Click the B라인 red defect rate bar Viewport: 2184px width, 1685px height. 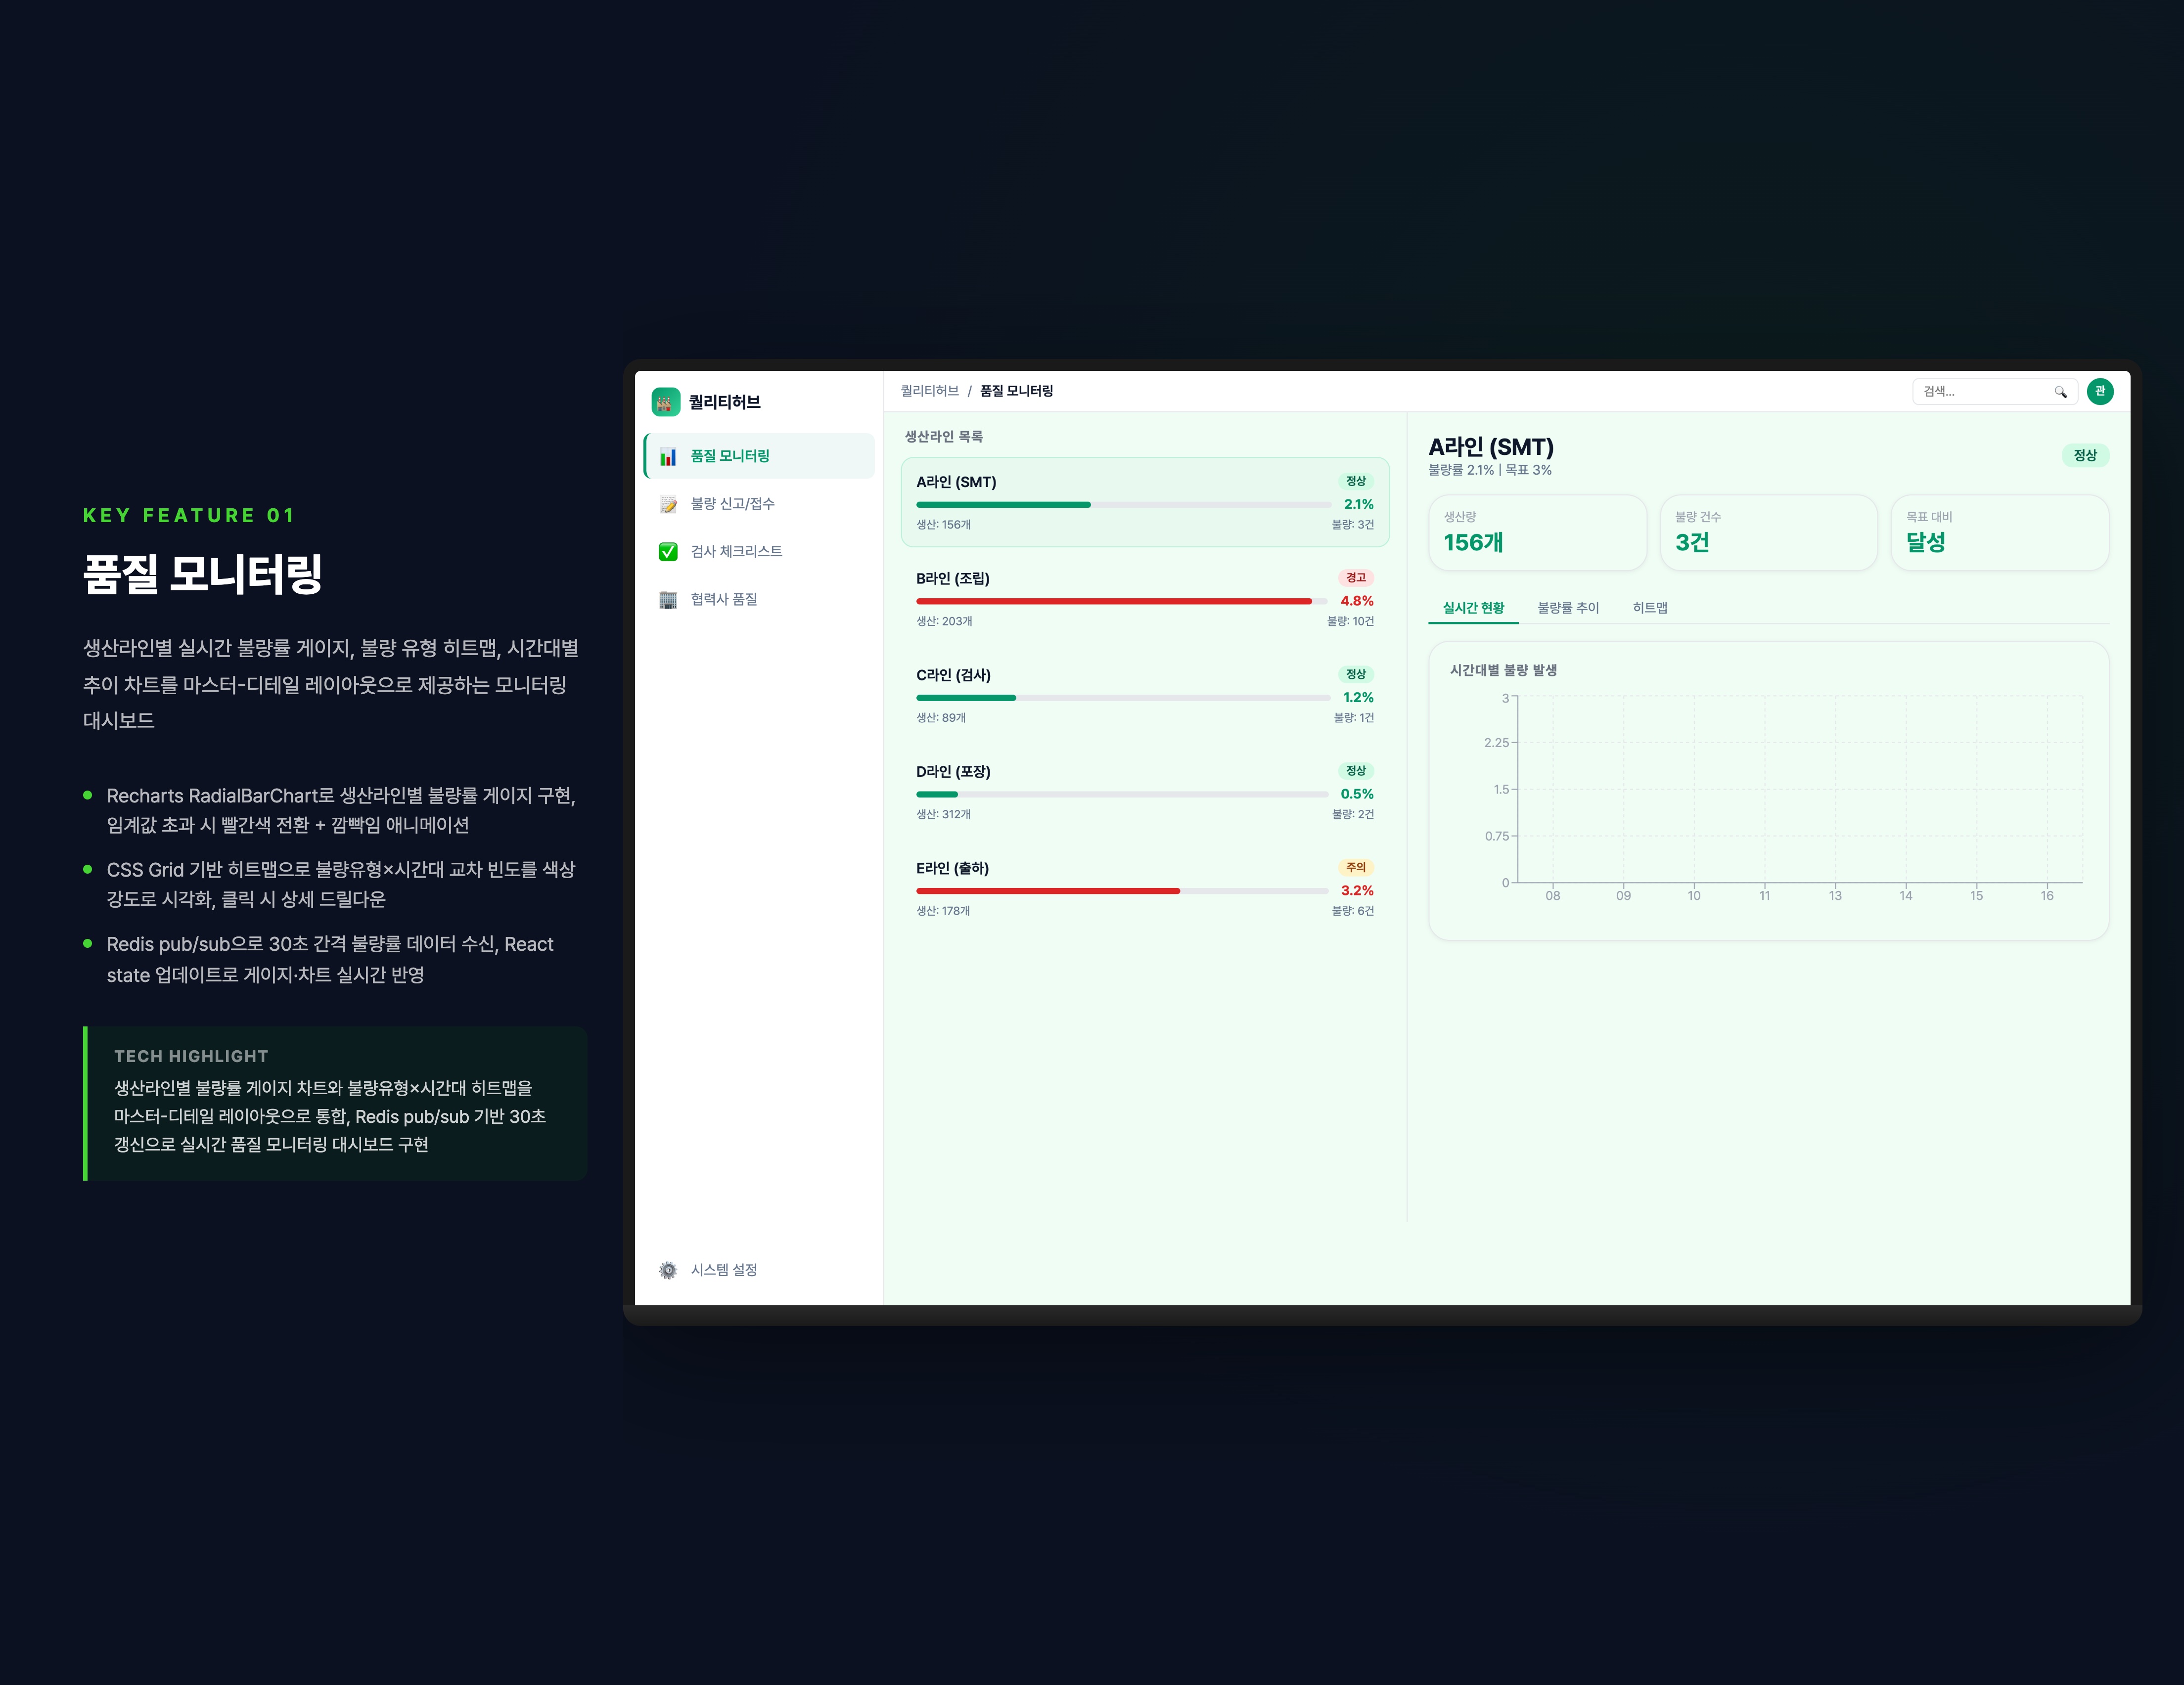click(x=1113, y=601)
